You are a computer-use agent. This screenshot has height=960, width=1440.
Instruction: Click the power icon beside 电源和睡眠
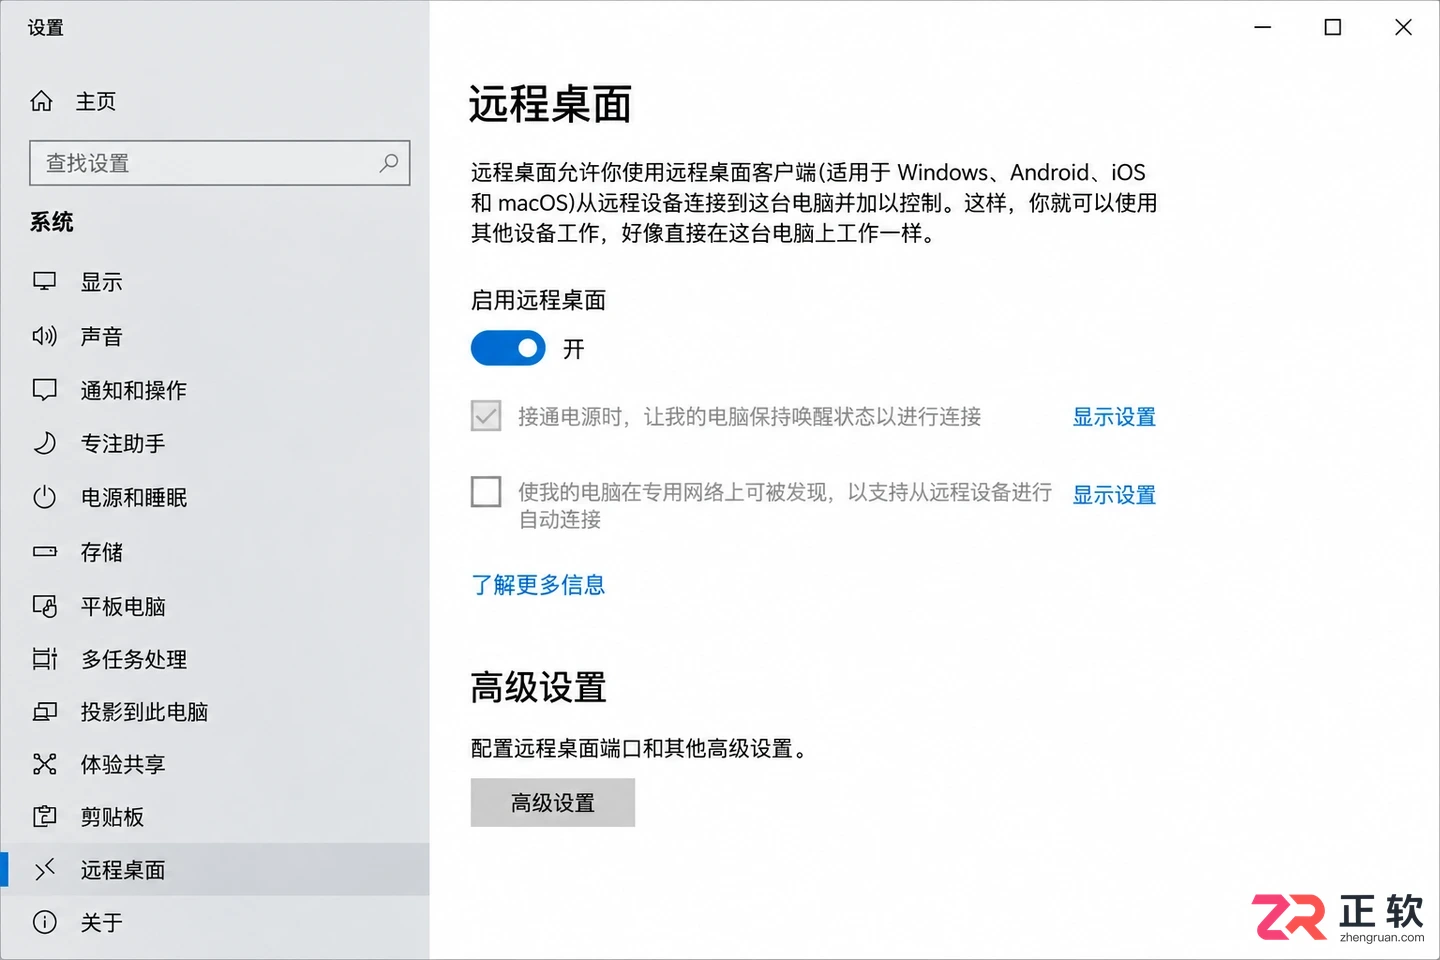tap(45, 497)
